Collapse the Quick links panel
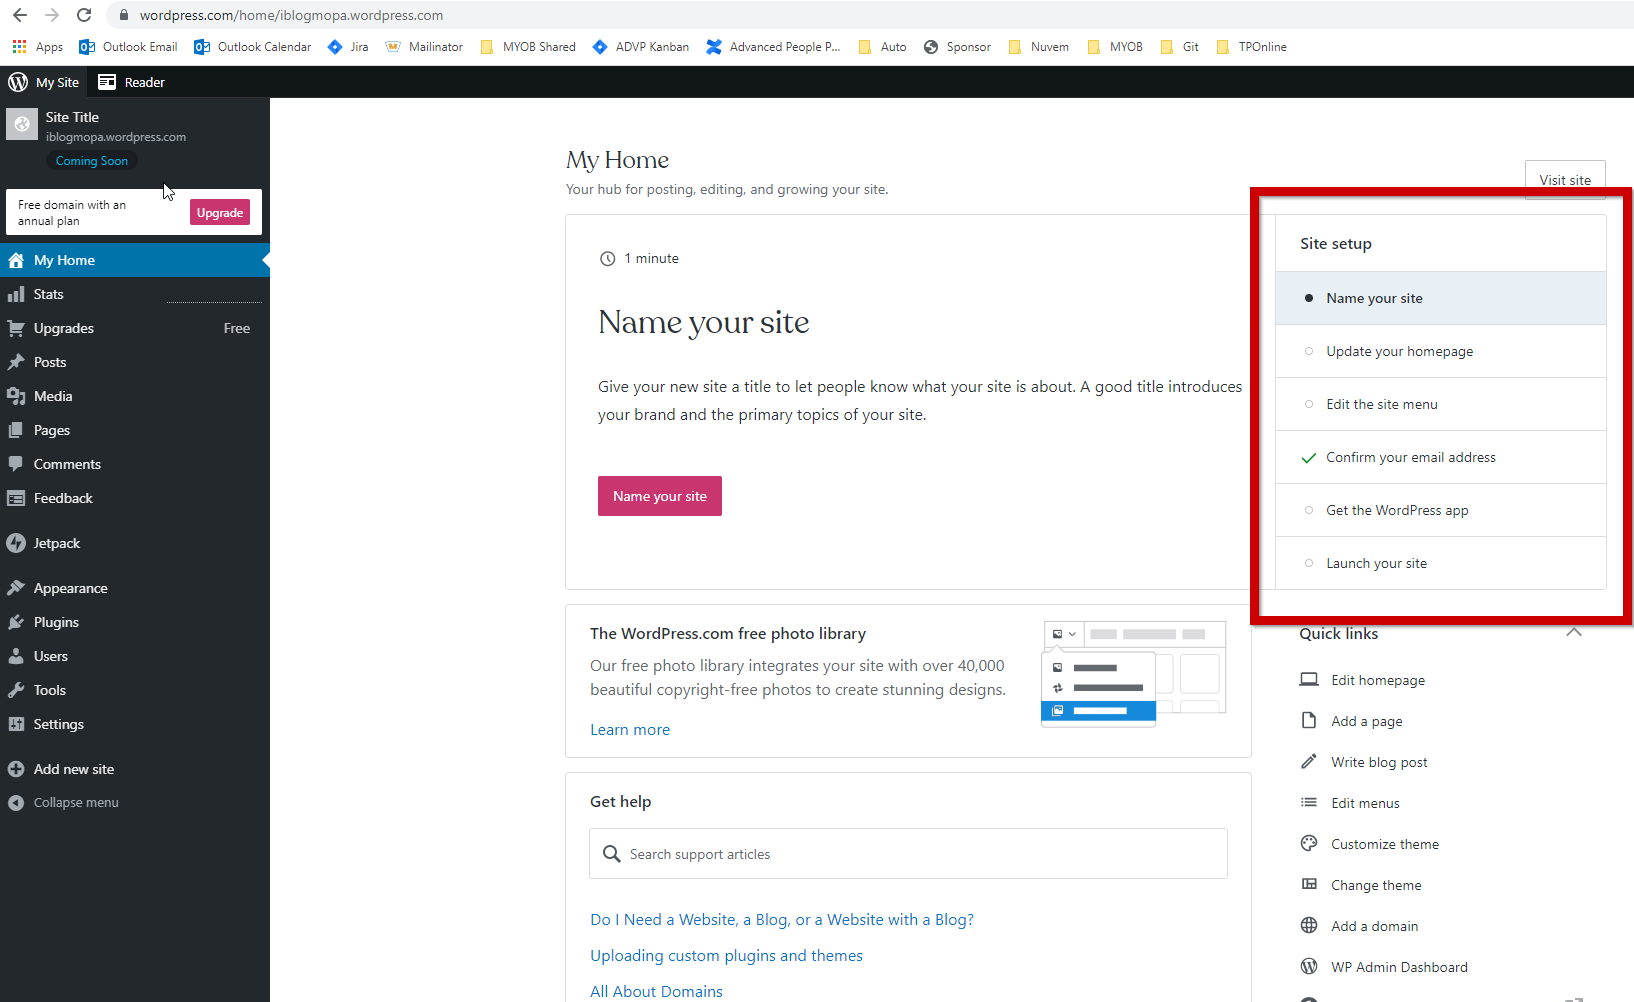1634x1002 pixels. click(x=1573, y=632)
